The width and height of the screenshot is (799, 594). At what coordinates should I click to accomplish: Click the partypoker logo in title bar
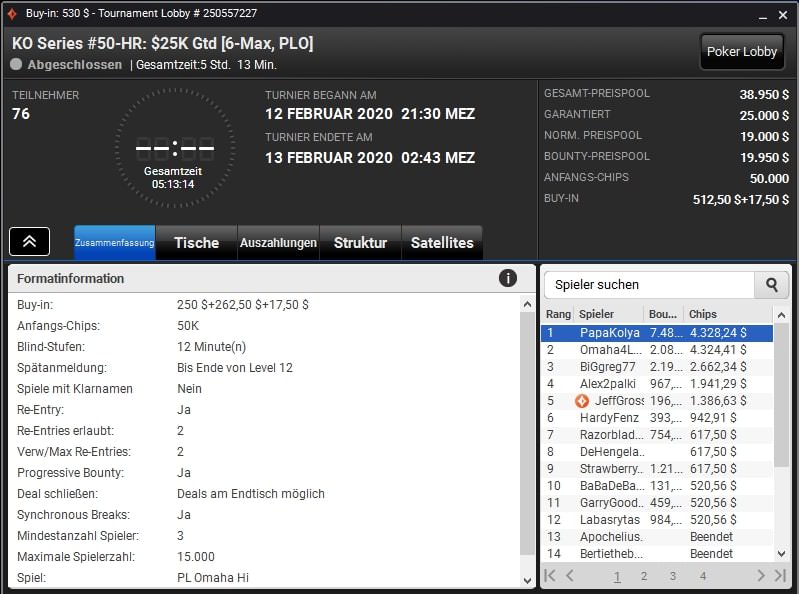12,14
